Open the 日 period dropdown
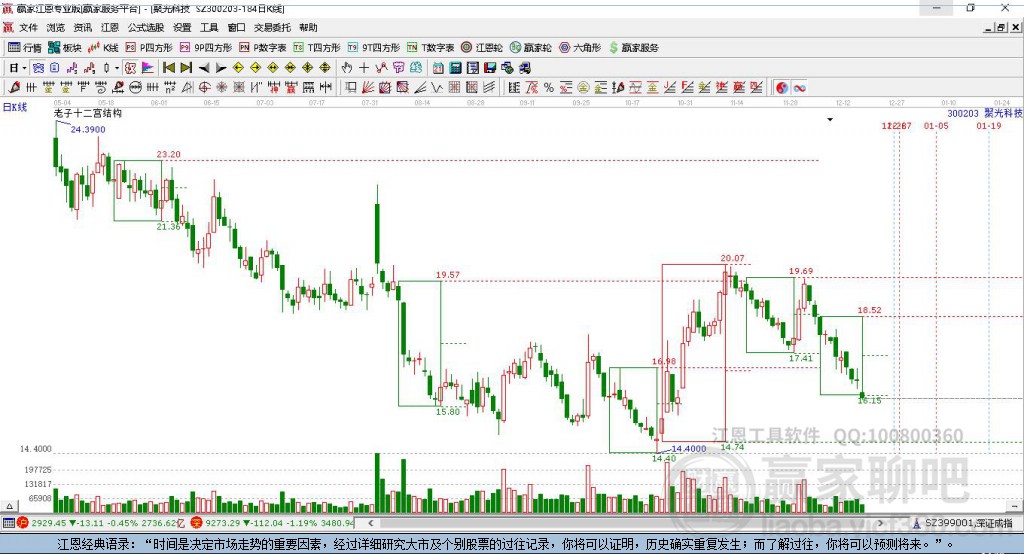The height and width of the screenshot is (554, 1024). coord(17,68)
